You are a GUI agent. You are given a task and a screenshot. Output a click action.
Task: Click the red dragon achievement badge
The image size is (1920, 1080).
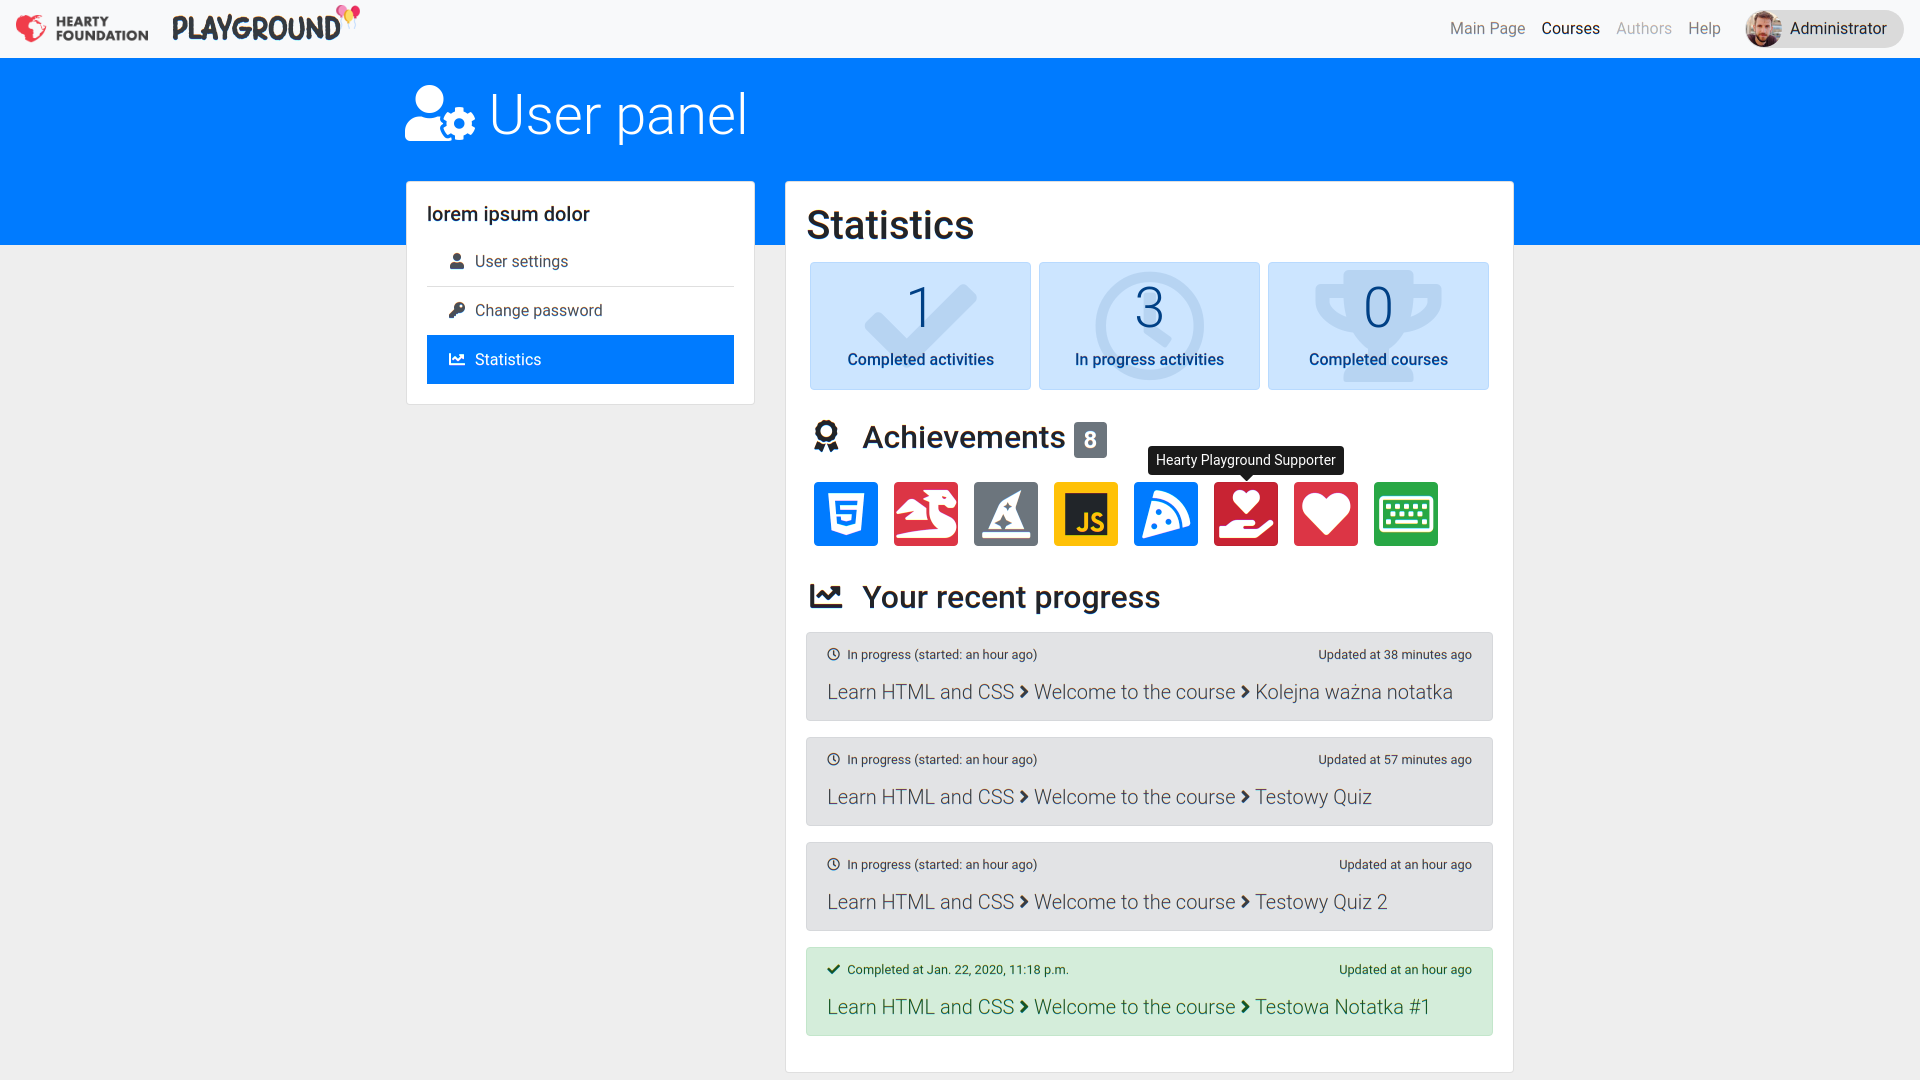click(925, 514)
